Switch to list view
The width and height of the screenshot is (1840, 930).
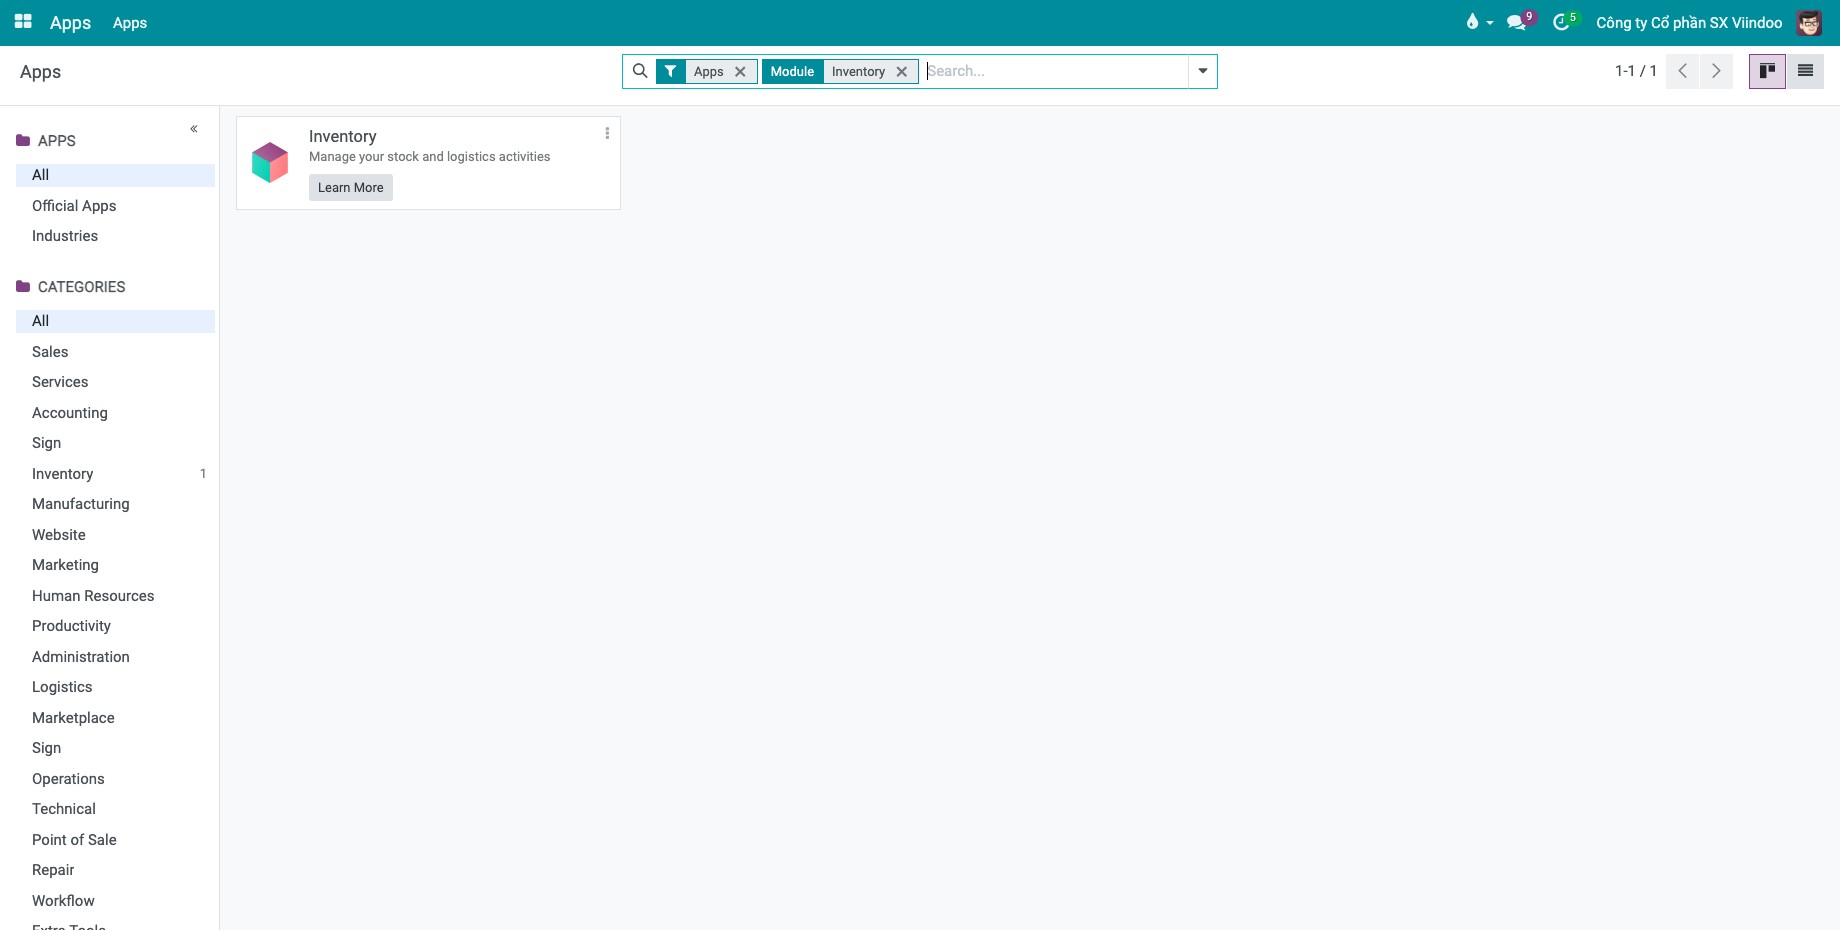[1805, 71]
